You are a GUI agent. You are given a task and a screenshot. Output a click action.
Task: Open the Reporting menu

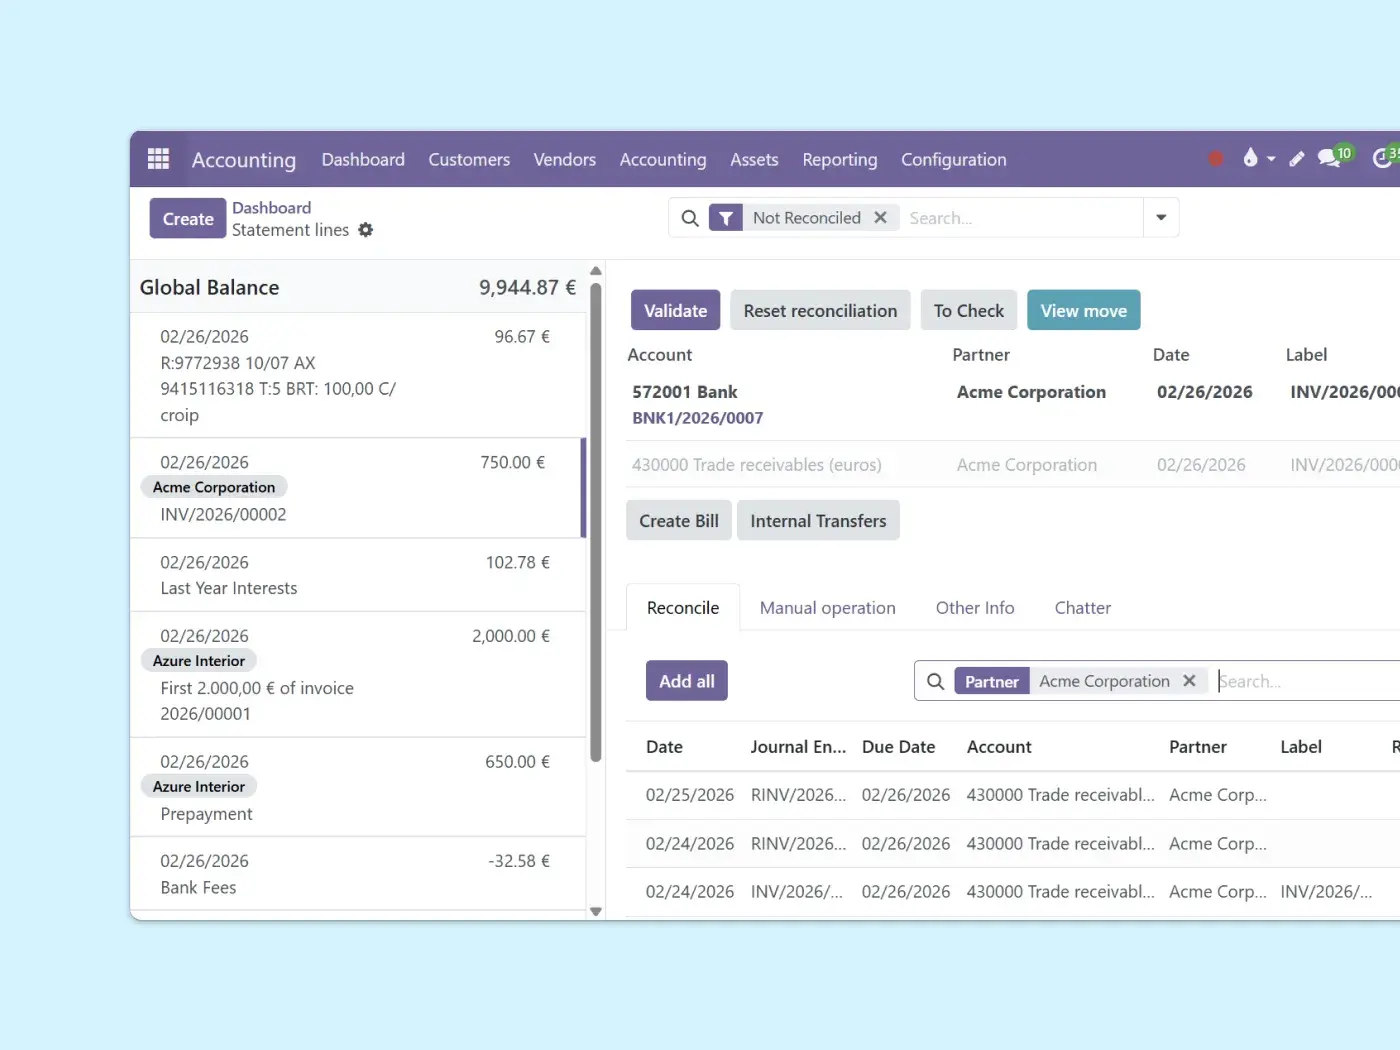pos(839,160)
